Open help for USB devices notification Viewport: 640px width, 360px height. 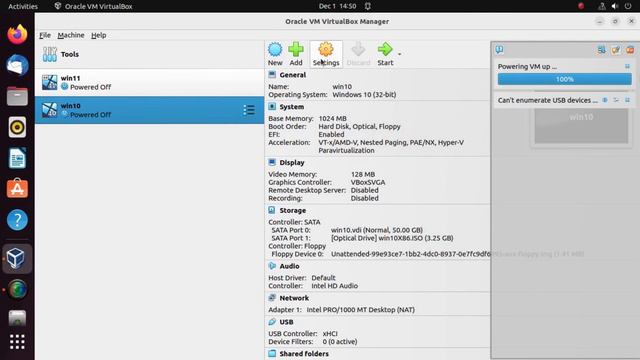point(605,100)
